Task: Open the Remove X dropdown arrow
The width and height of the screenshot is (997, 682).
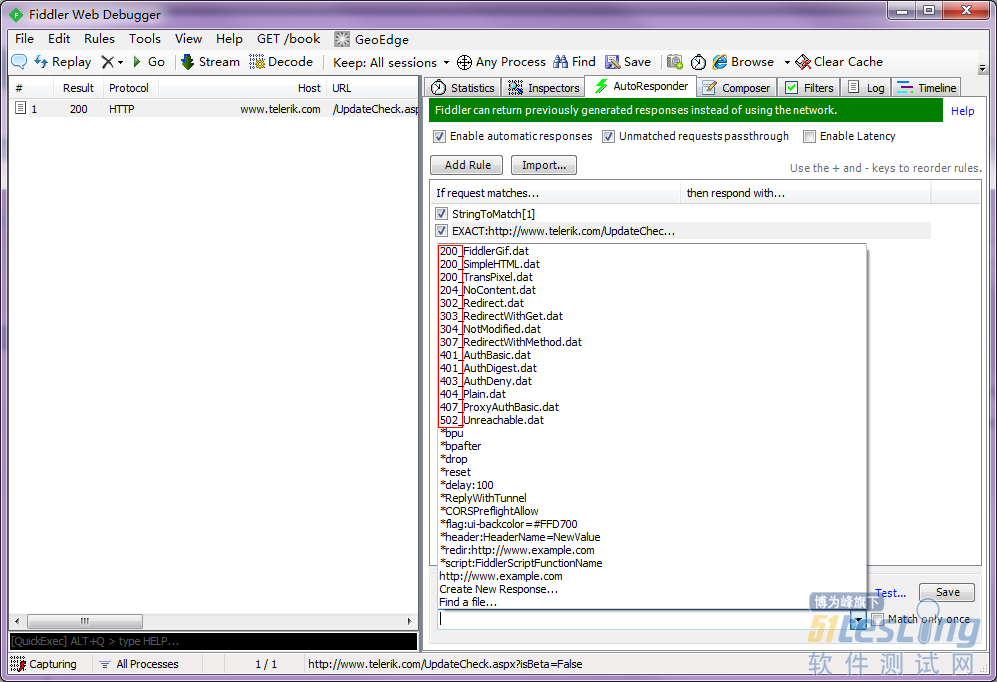Action: click(120, 62)
